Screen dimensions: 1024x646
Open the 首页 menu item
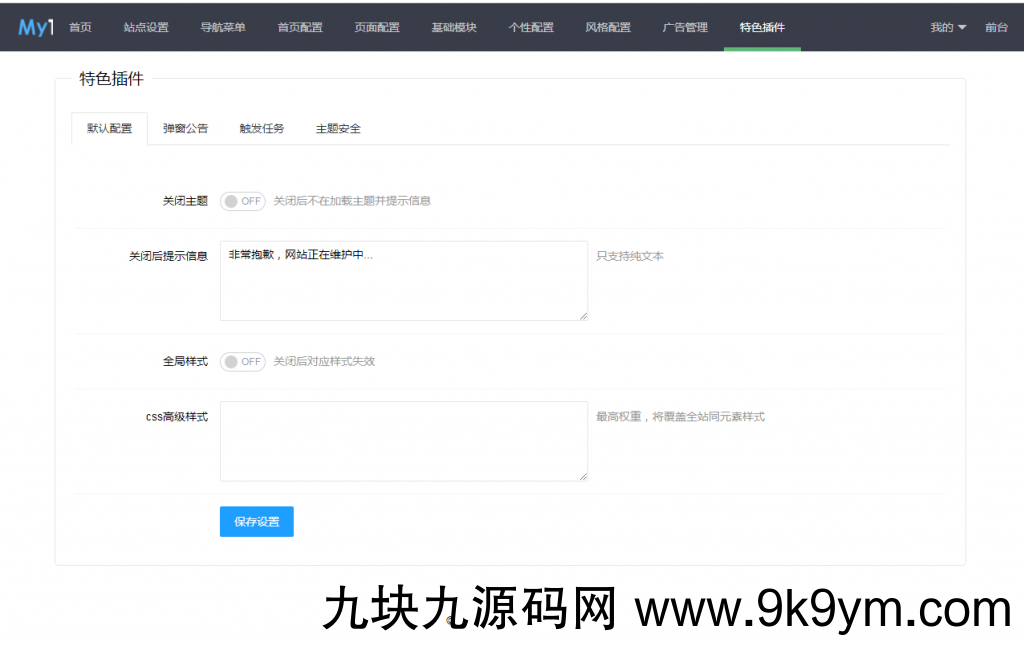coord(80,27)
